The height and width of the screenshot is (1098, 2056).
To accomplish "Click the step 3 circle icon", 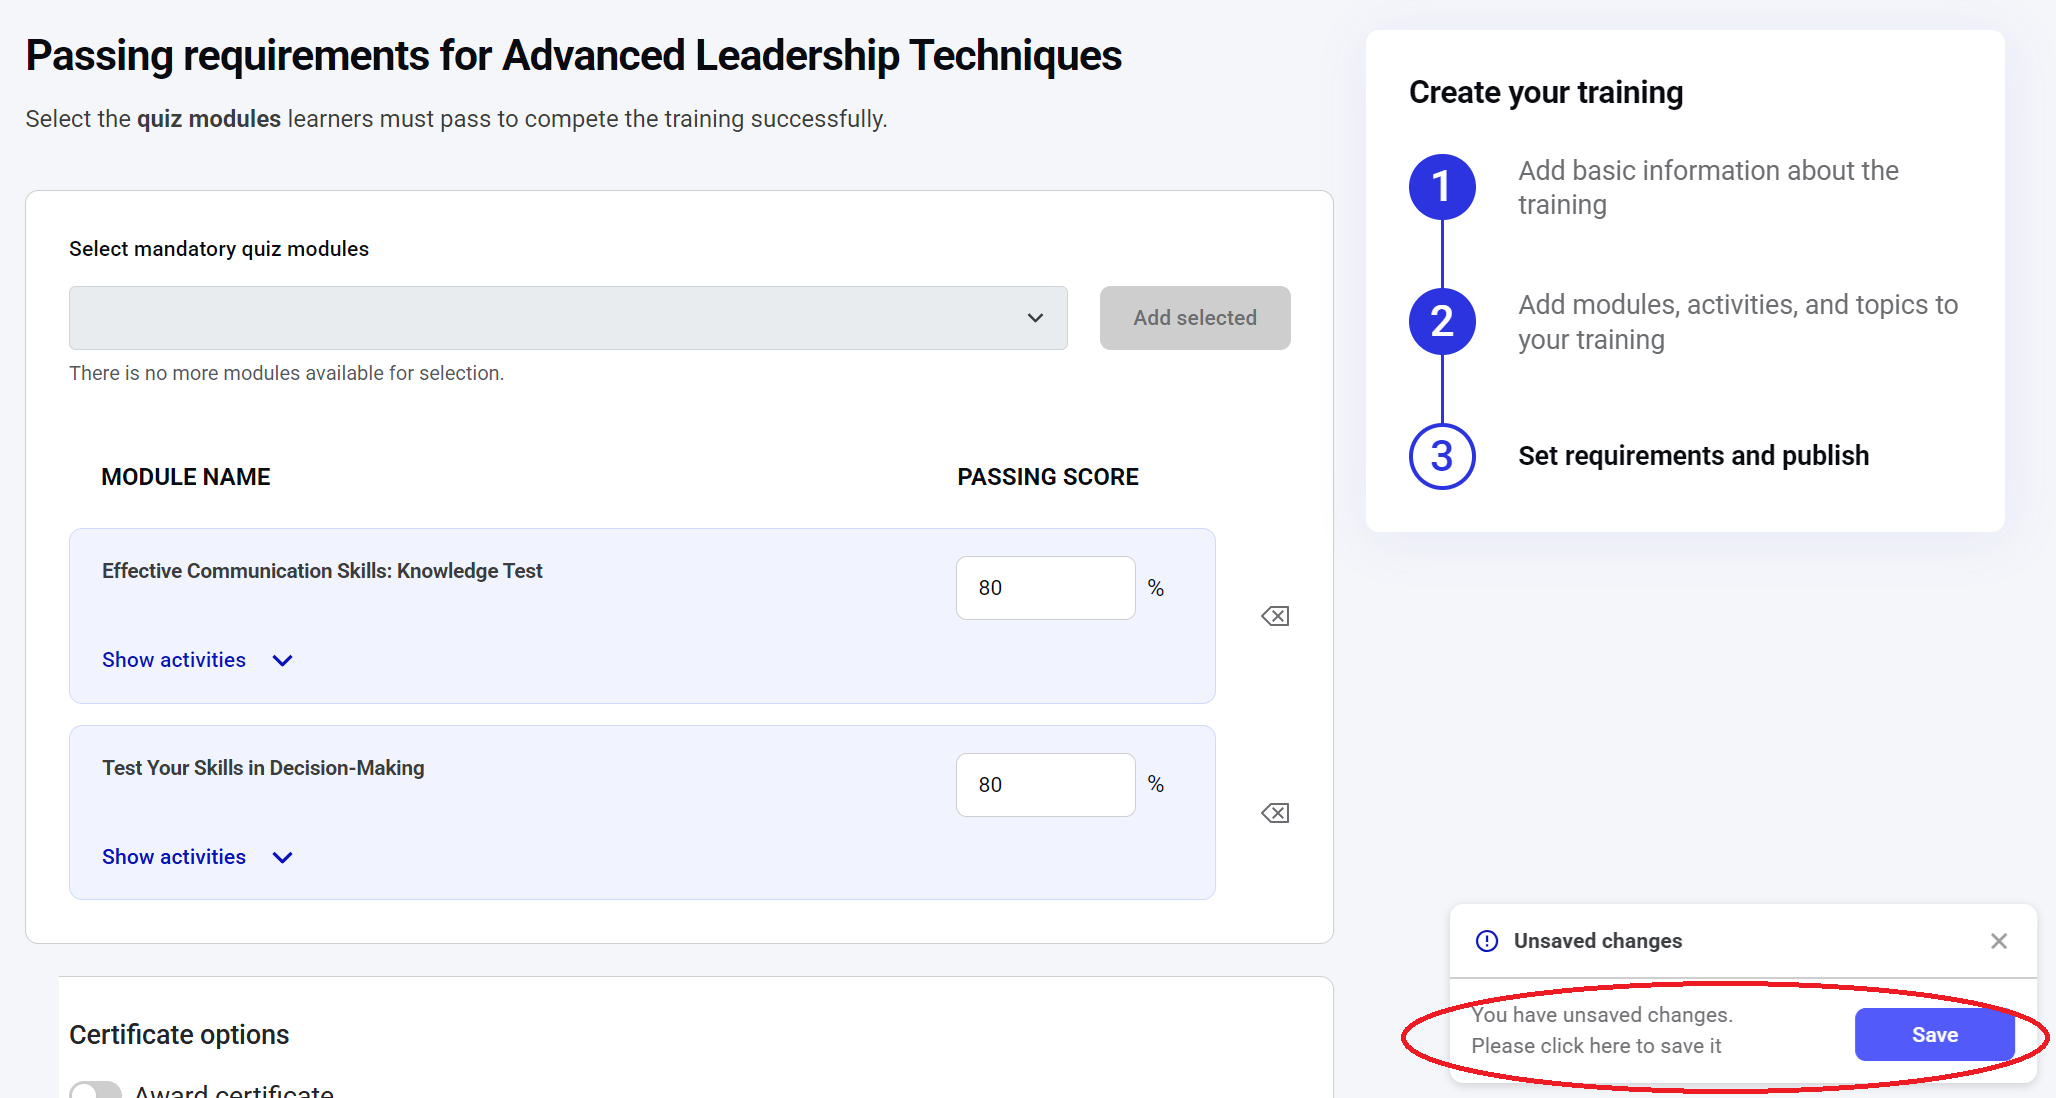I will click(1442, 457).
